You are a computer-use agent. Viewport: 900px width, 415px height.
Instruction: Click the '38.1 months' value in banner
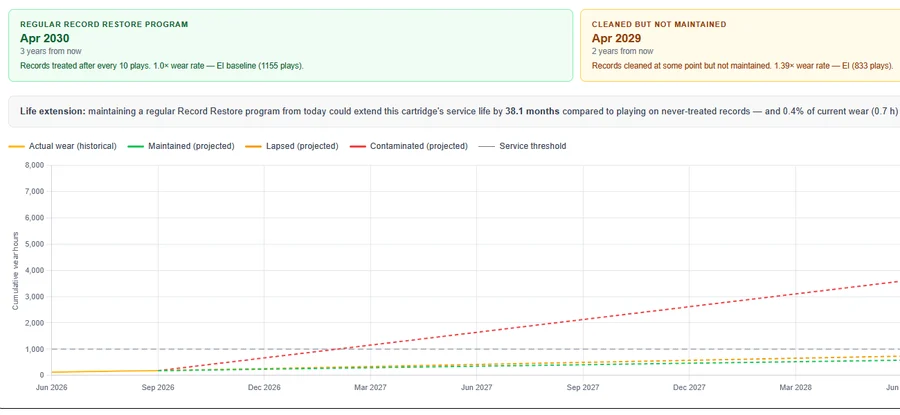point(532,111)
